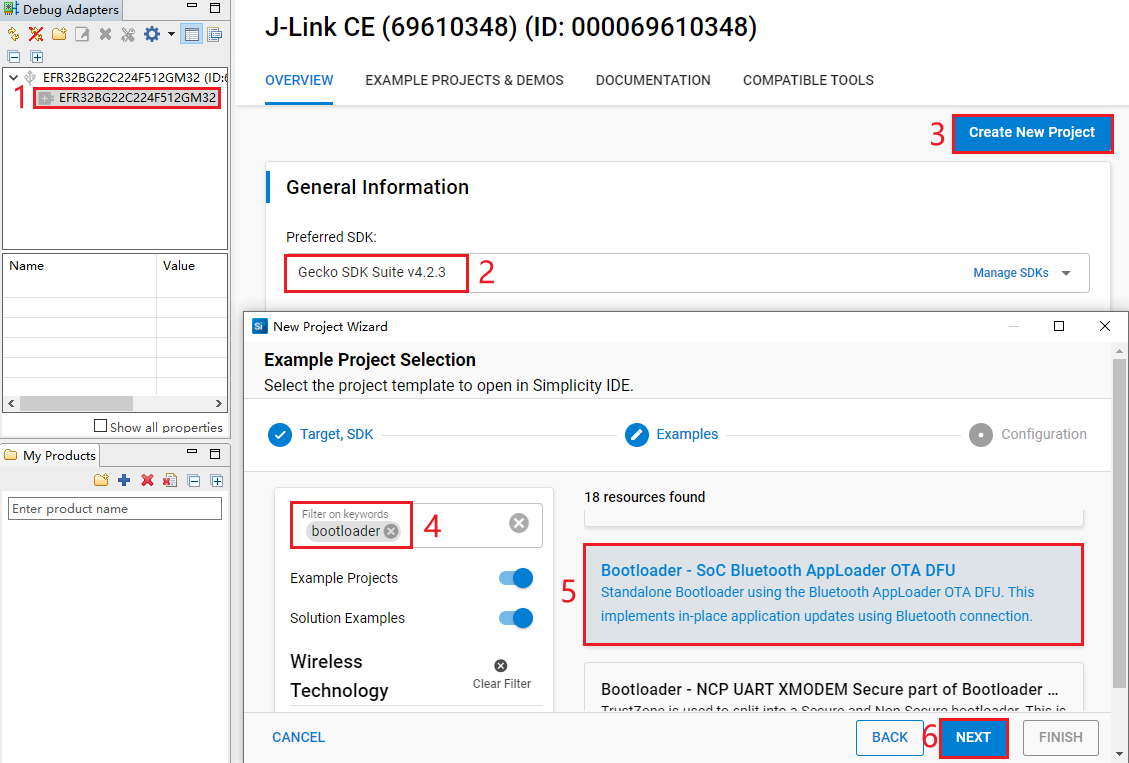Open dropdown arrow next to gear icon
This screenshot has height=763, width=1129.
coord(171,34)
